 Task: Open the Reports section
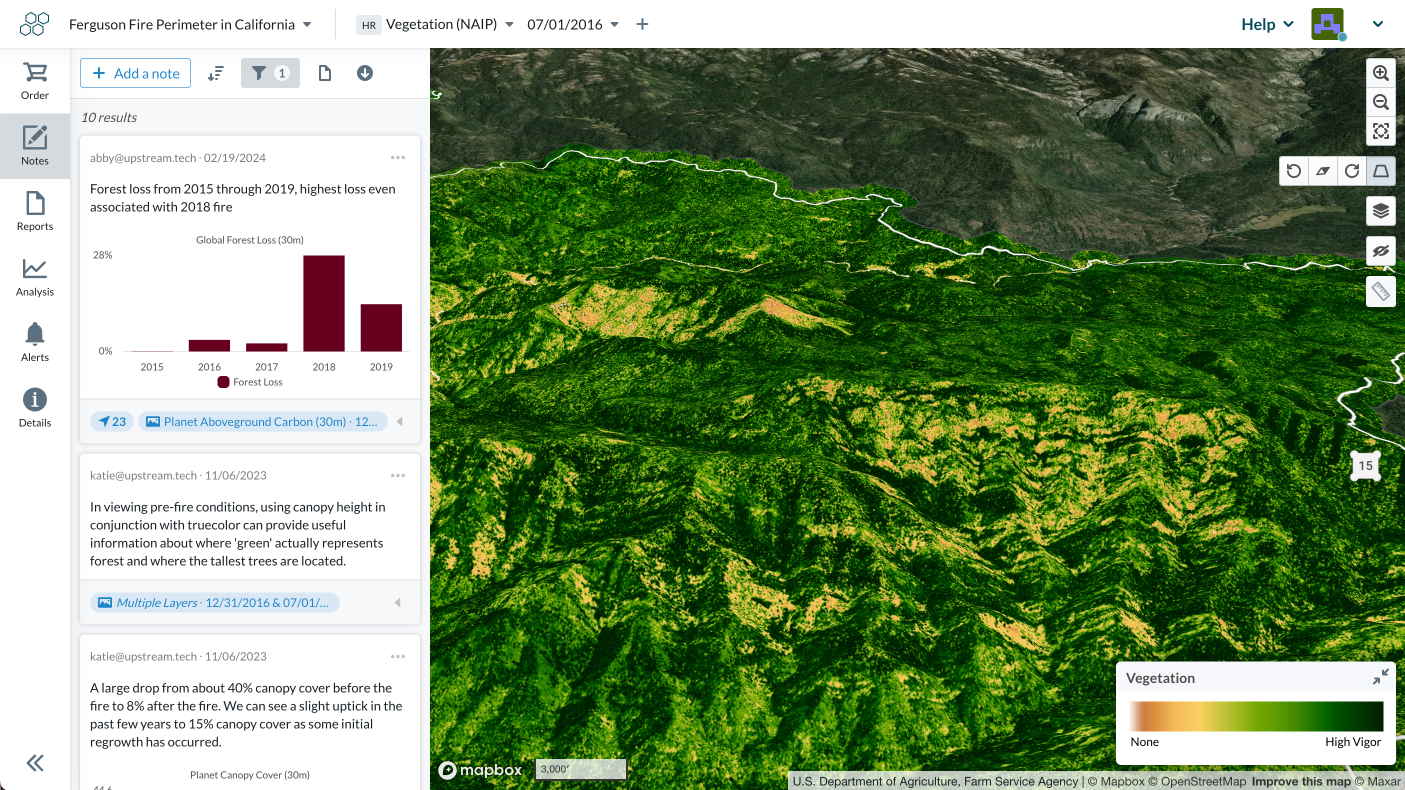(x=35, y=211)
